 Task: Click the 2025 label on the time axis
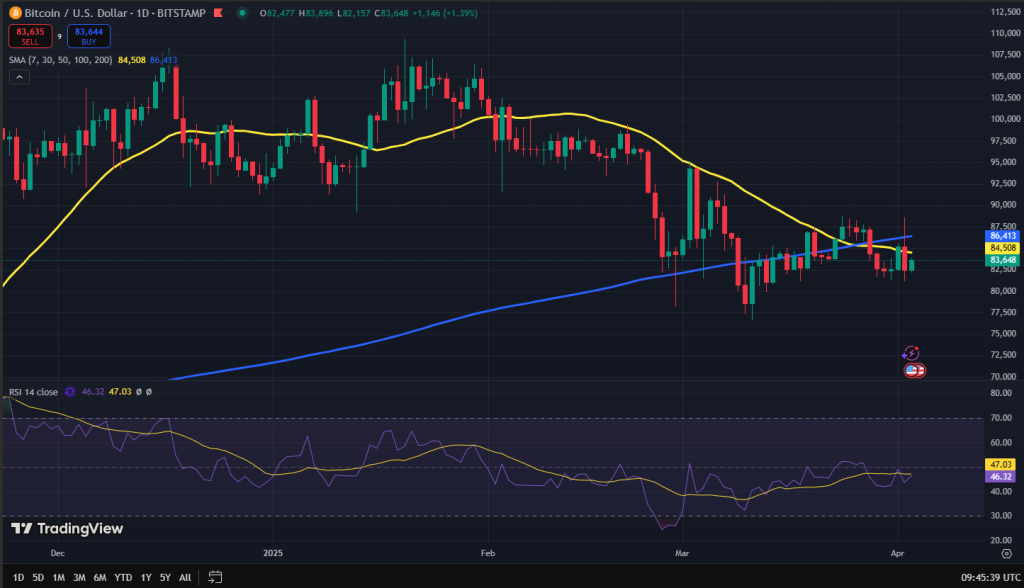coord(273,553)
